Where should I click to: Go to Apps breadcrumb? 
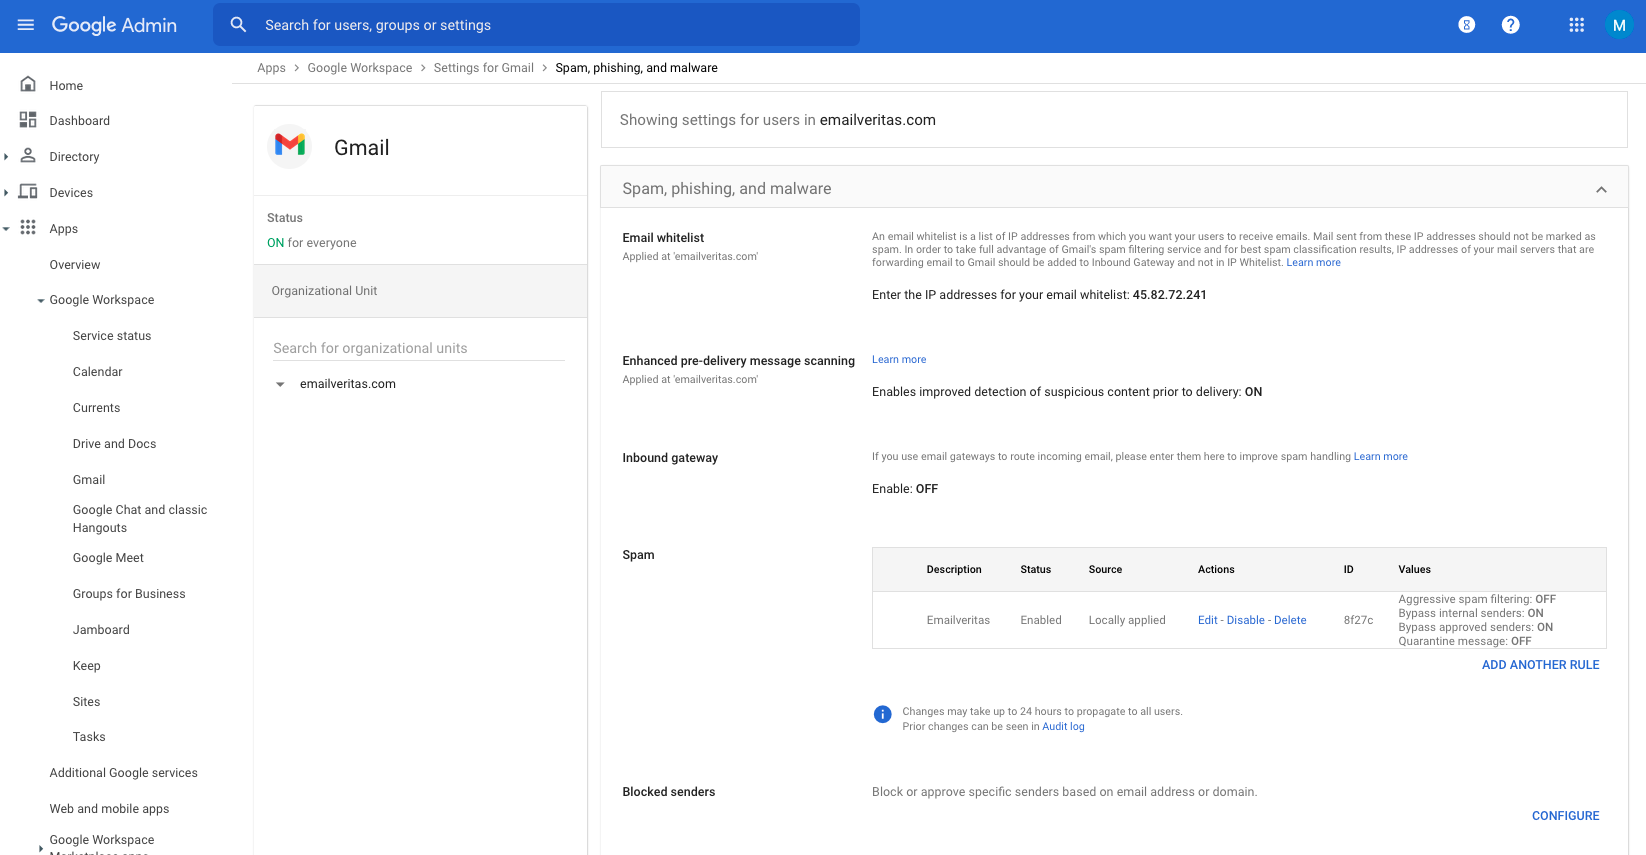pos(271,68)
